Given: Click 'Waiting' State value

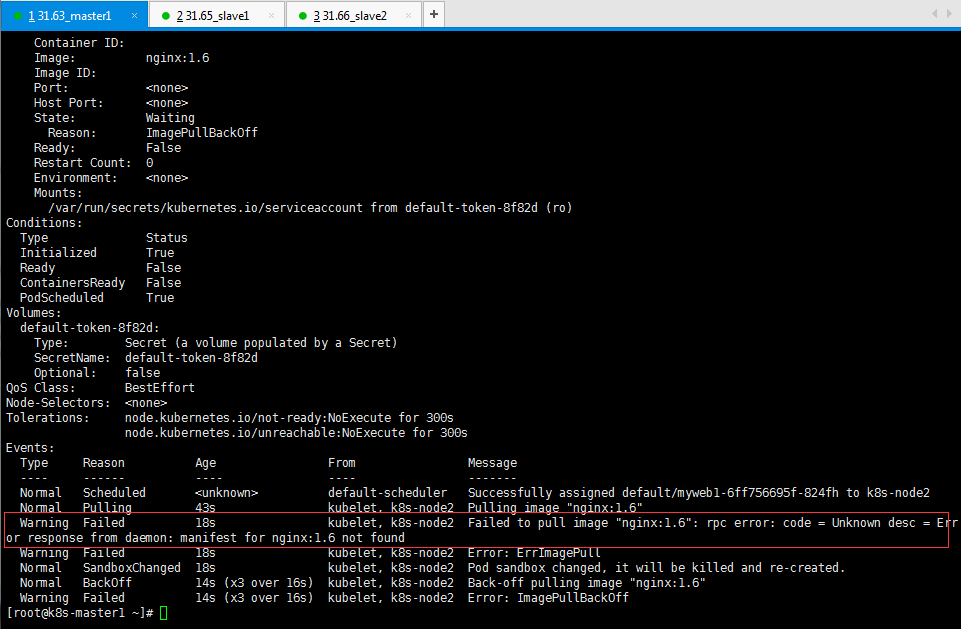Looking at the screenshot, I should (170, 118).
